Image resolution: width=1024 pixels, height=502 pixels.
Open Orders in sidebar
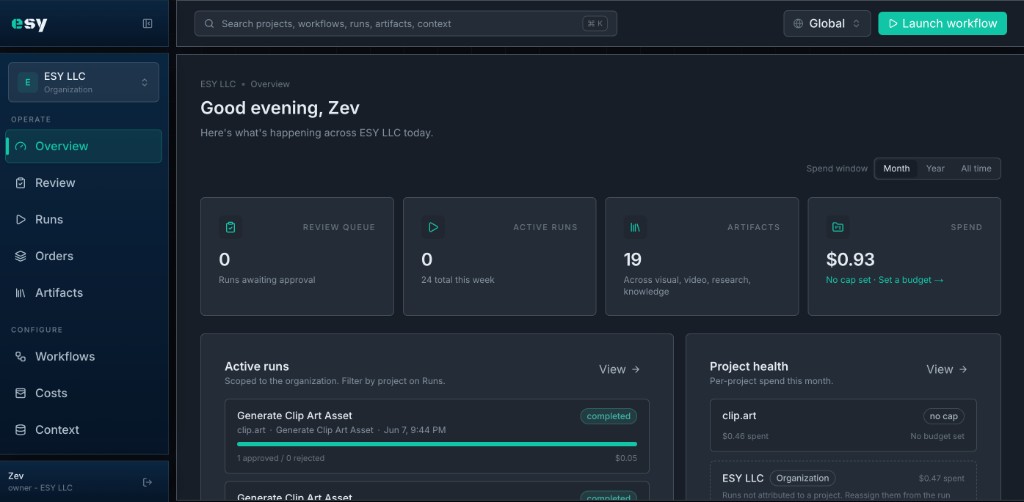84,256
